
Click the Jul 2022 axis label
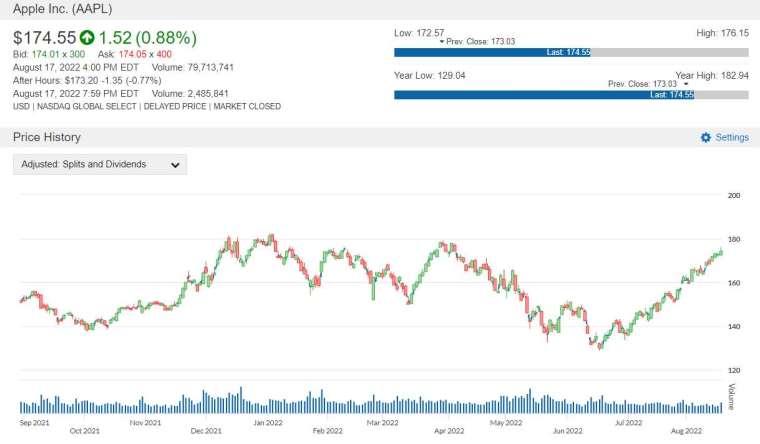pos(628,423)
